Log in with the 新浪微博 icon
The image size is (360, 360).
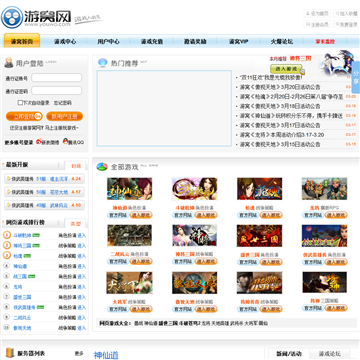pyautogui.click(x=39, y=141)
